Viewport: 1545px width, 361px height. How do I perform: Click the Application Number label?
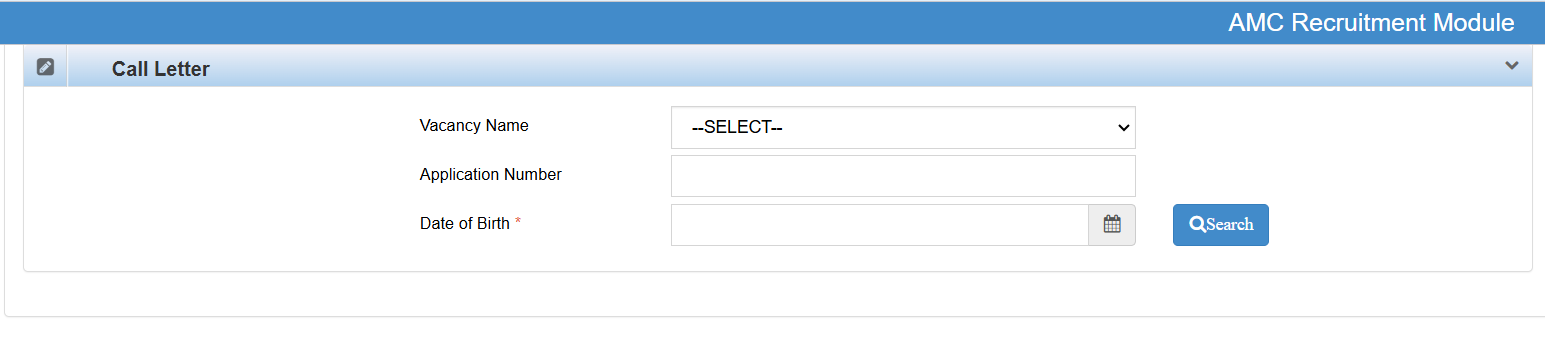[x=491, y=175]
